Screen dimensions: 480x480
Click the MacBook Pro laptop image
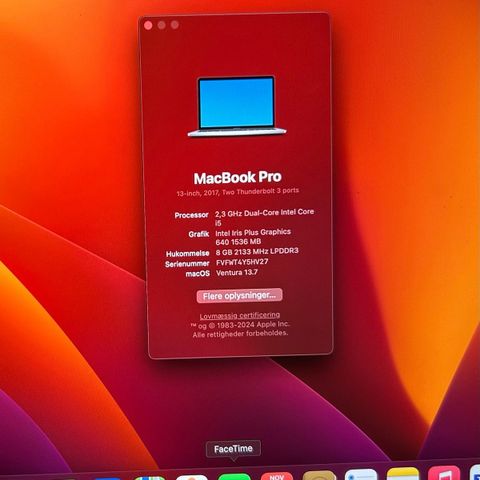pyautogui.click(x=237, y=106)
